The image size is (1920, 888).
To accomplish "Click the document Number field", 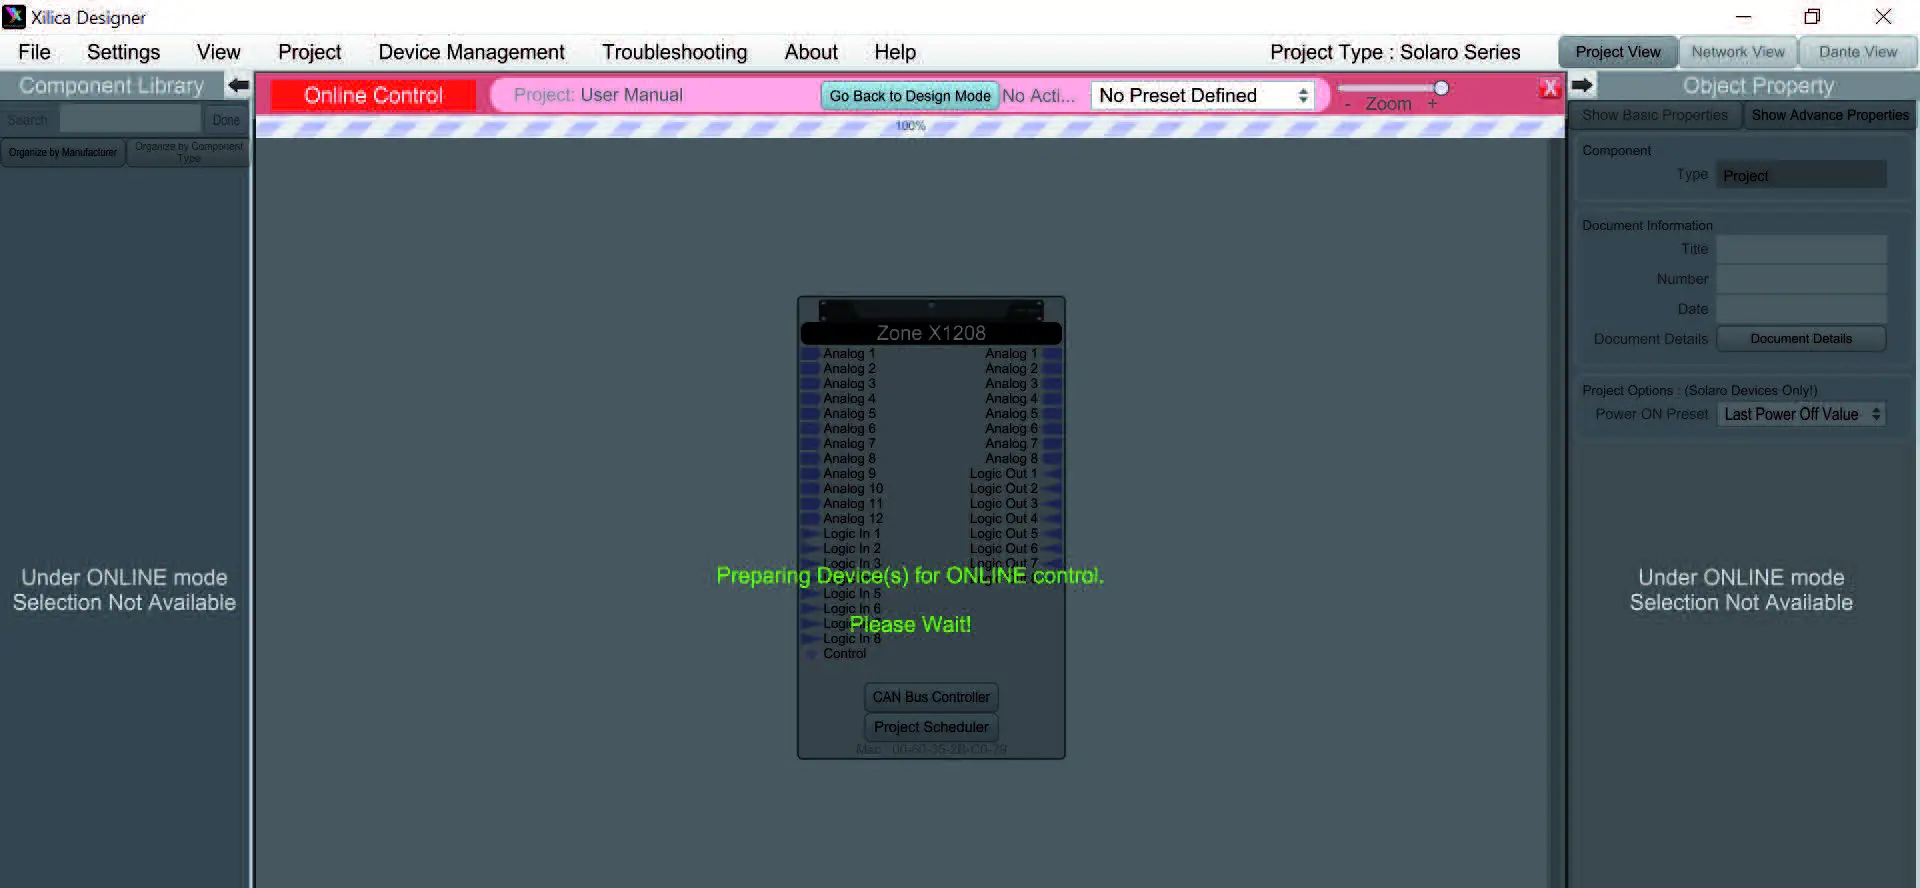I will point(1801,279).
